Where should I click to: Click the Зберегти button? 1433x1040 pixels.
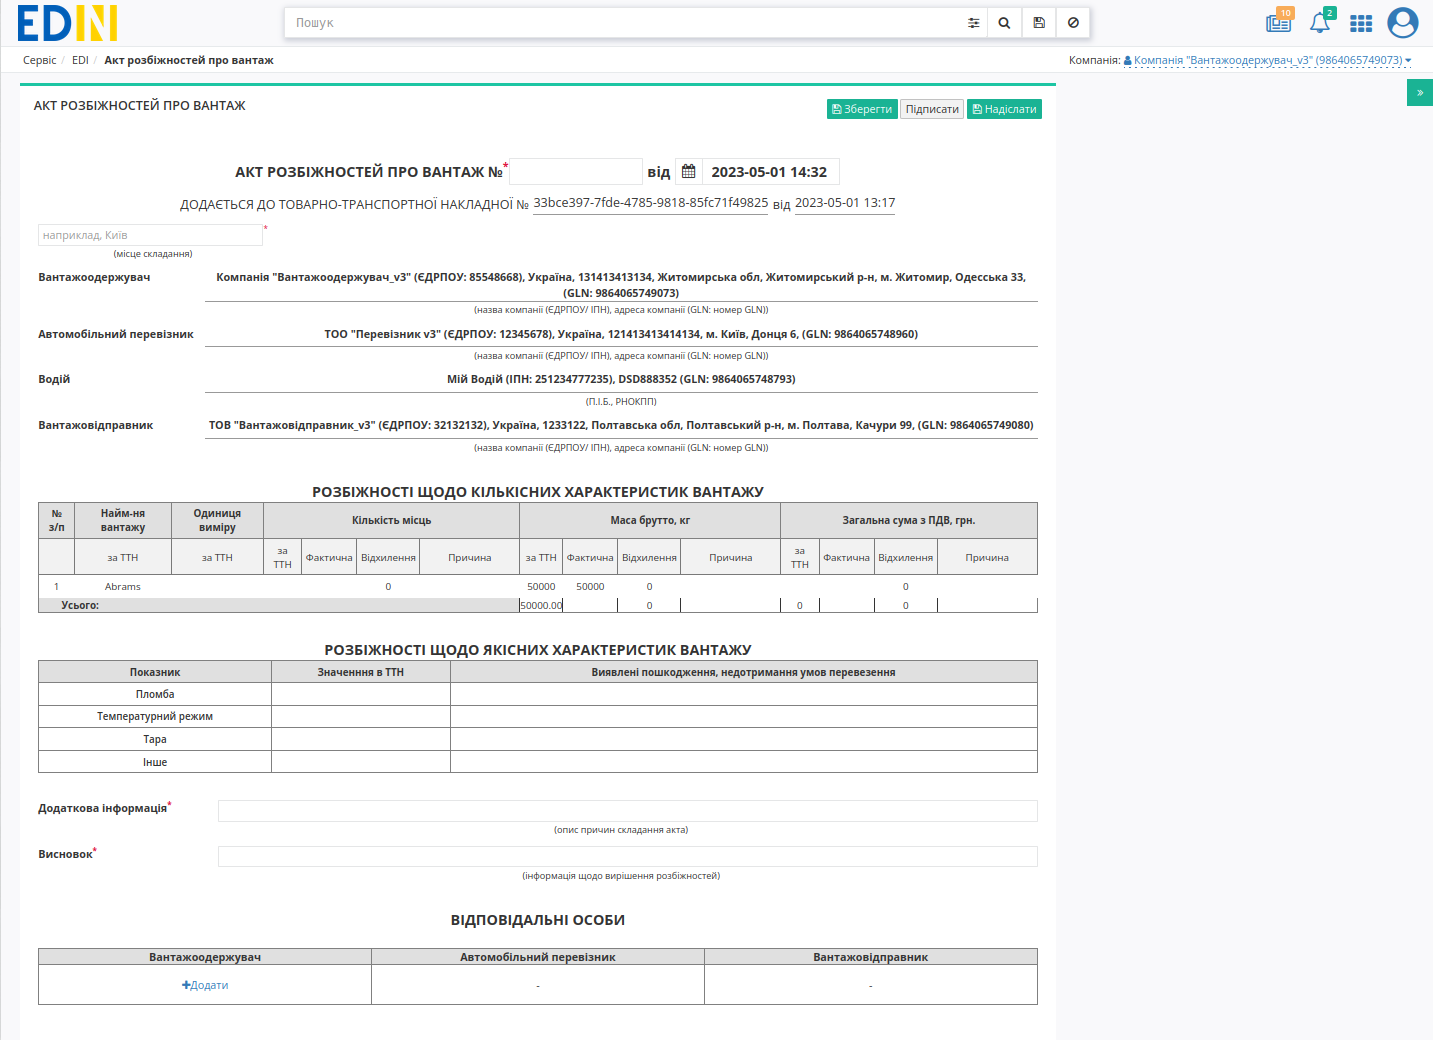[x=862, y=109]
